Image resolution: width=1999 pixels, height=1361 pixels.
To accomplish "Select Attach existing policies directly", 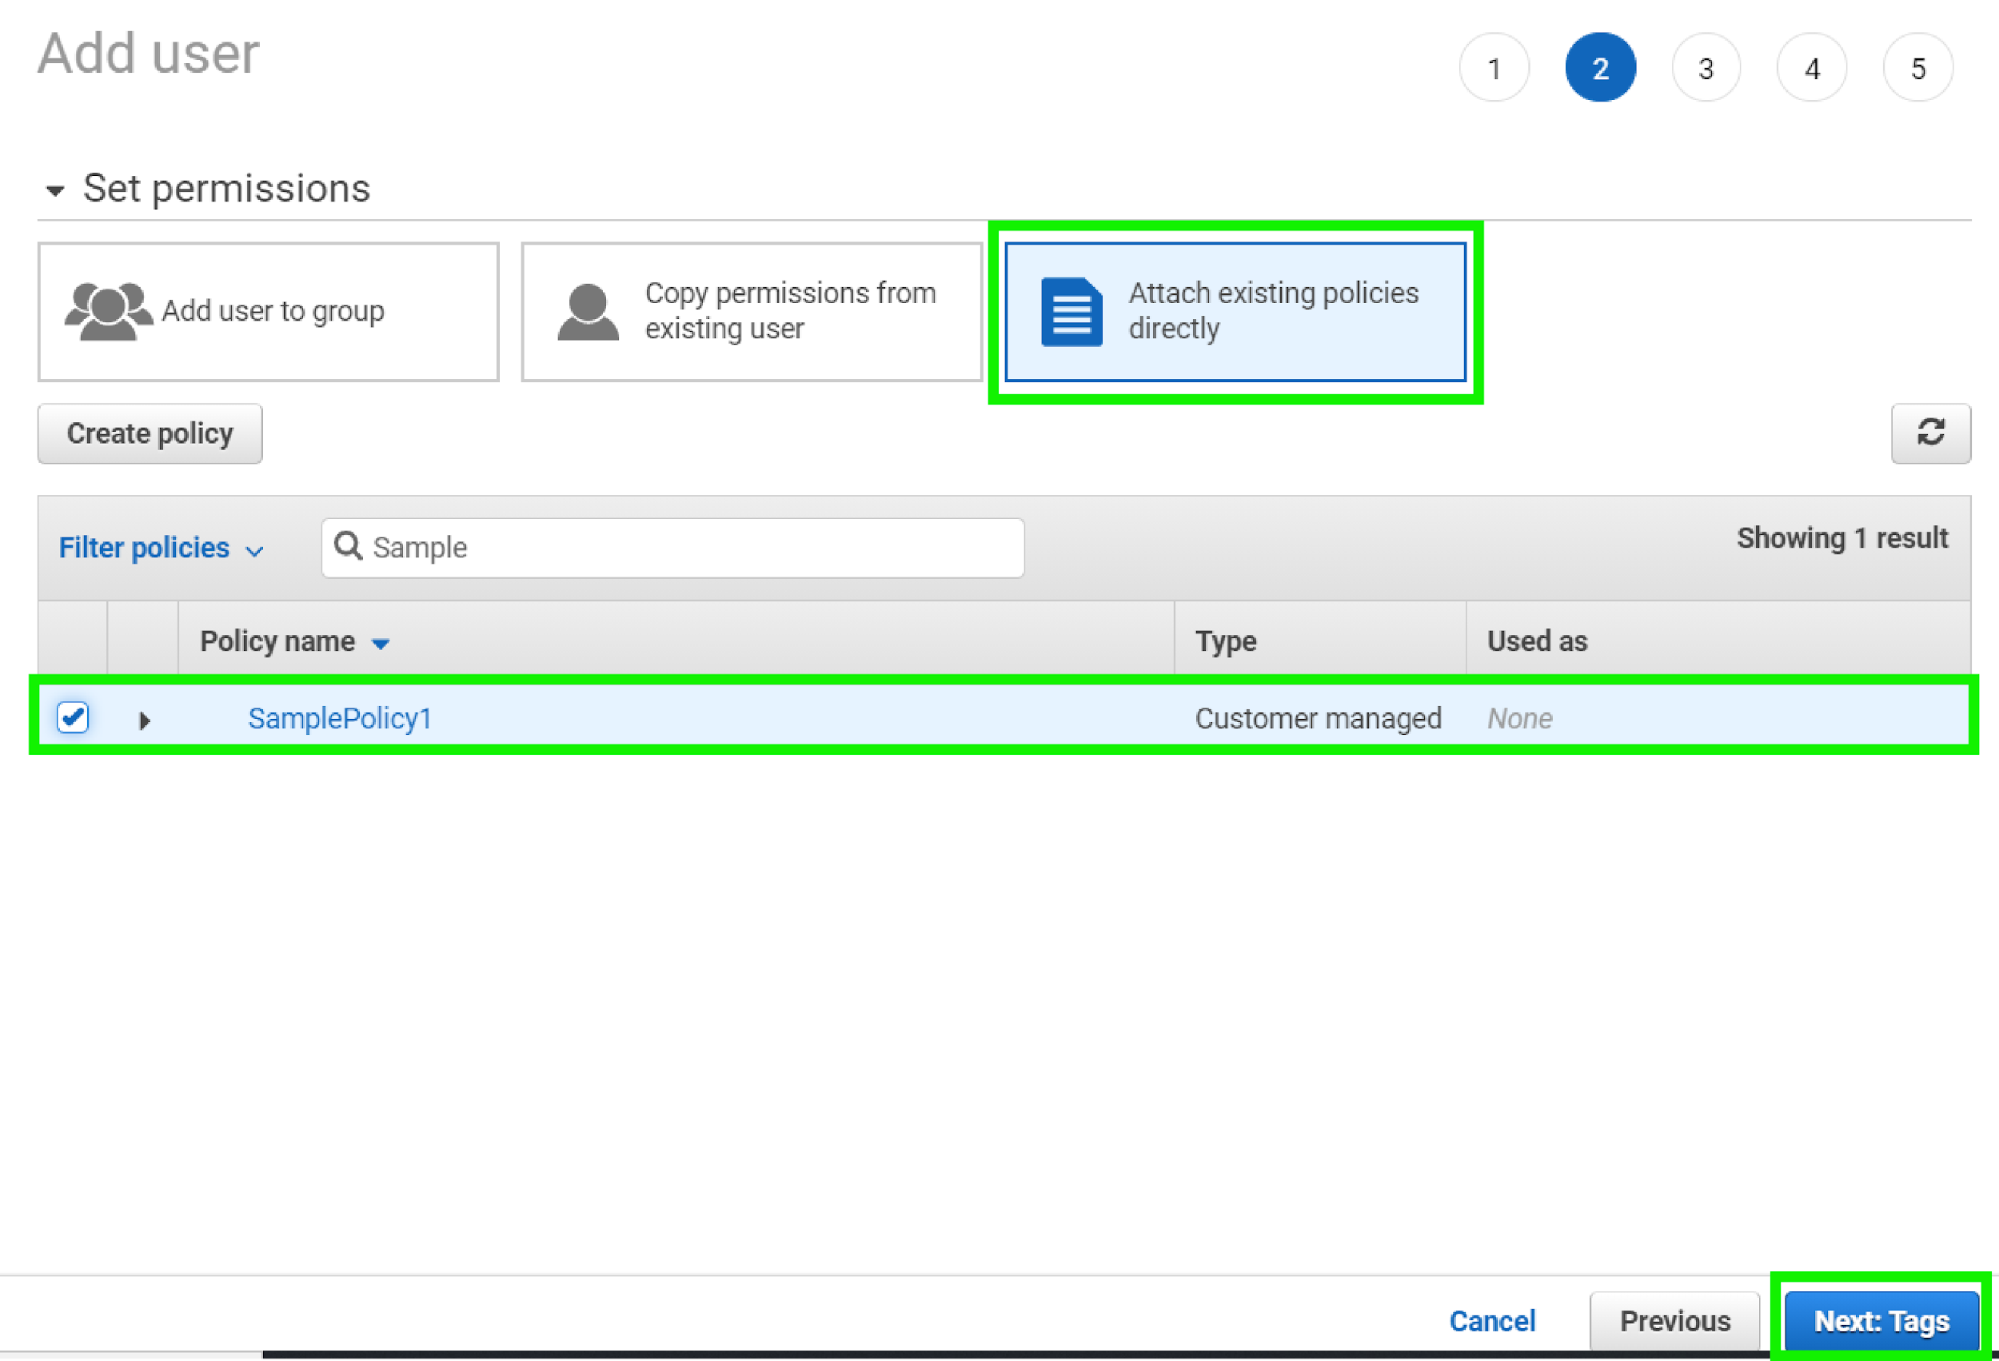I will click(x=1235, y=311).
